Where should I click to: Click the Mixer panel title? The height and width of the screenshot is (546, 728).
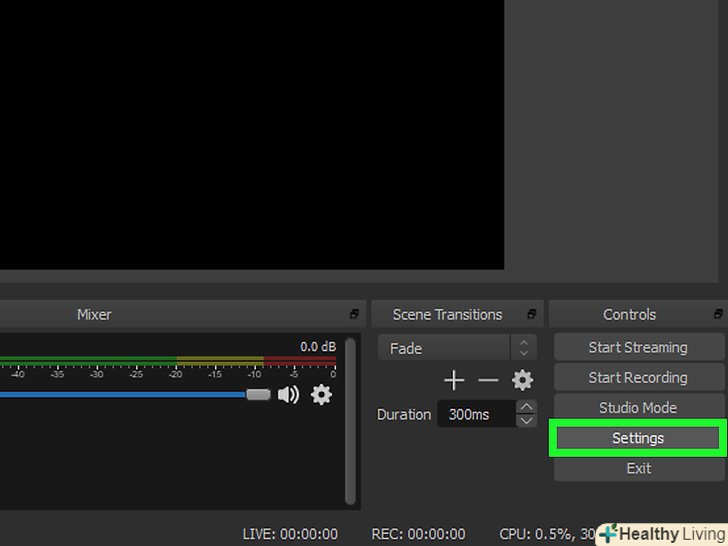point(94,314)
